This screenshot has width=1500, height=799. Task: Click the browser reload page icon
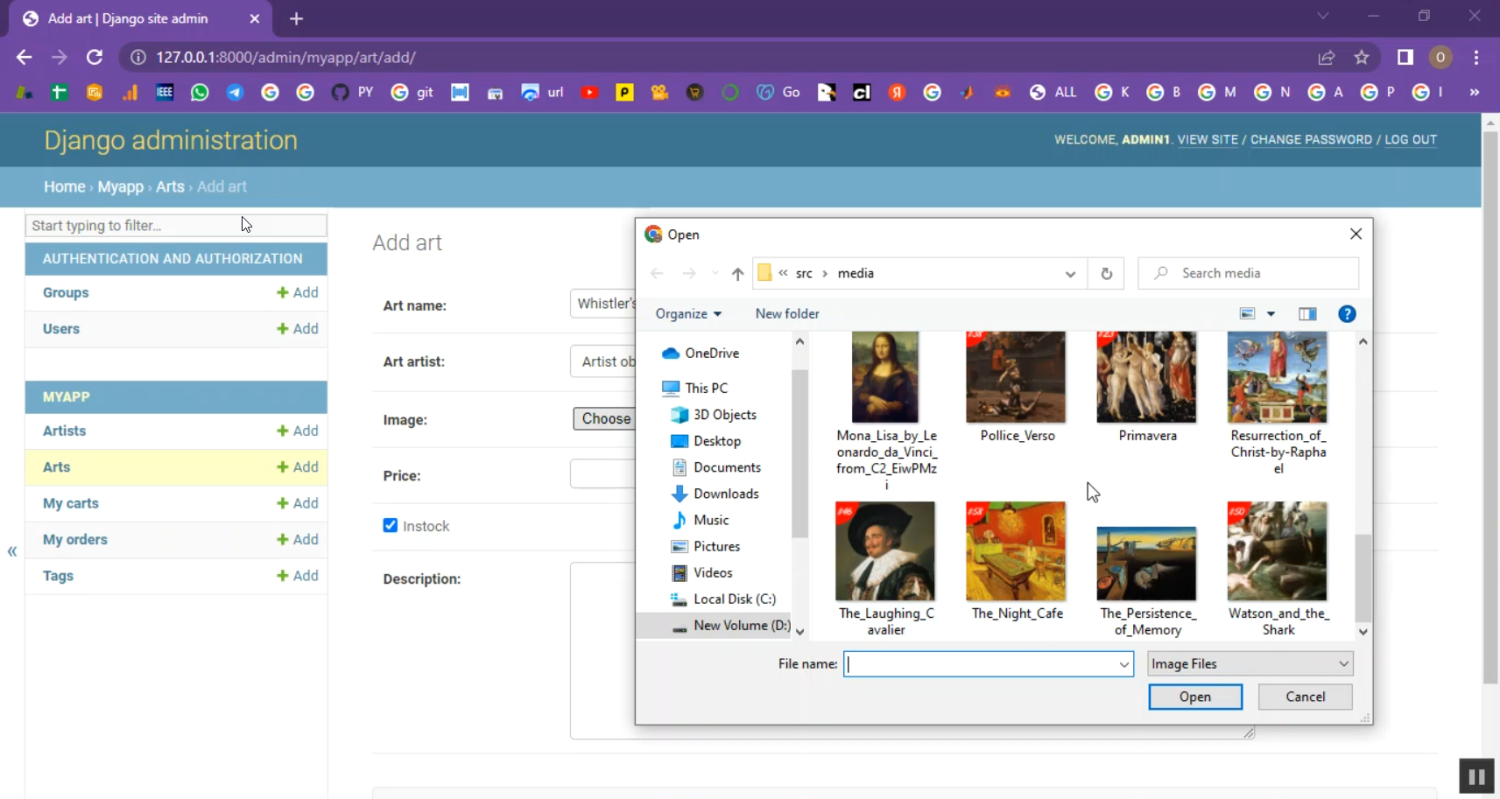(x=94, y=58)
